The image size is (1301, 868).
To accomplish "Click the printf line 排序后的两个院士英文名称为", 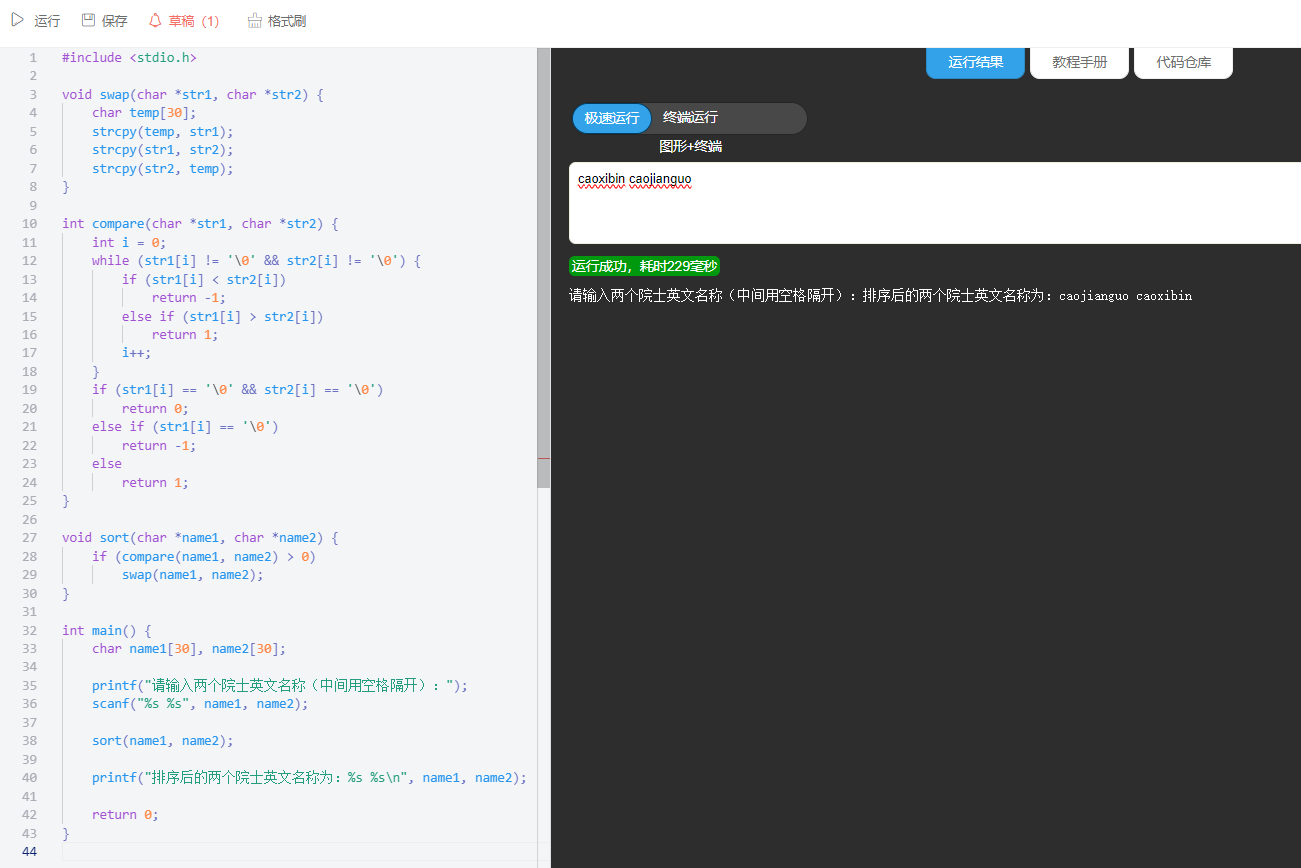I will pos(309,778).
